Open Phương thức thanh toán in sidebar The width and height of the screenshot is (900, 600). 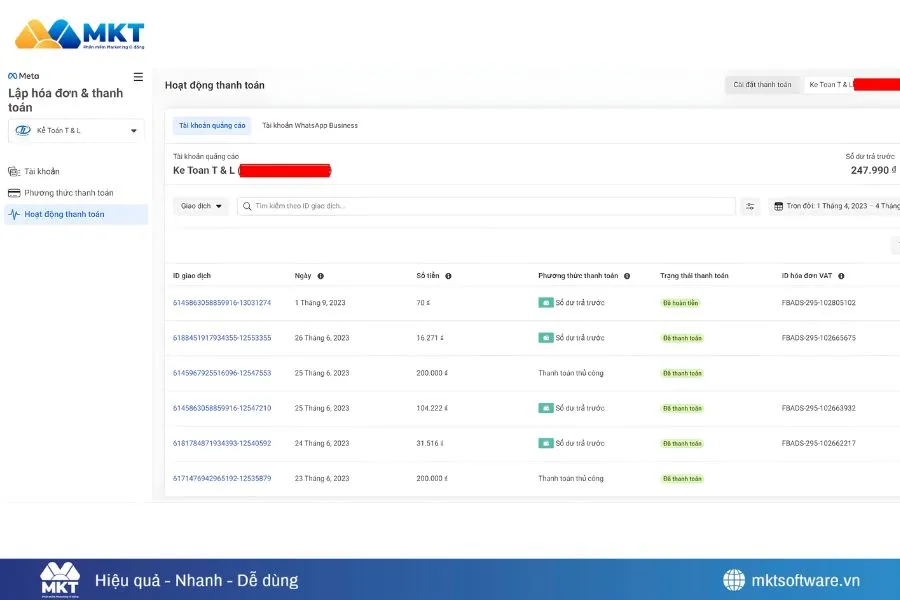(68, 193)
